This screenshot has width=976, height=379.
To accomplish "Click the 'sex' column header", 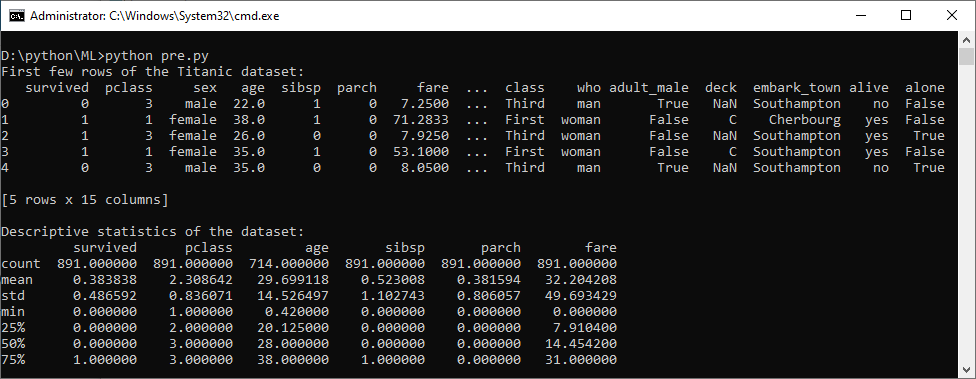I will pyautogui.click(x=205, y=88).
